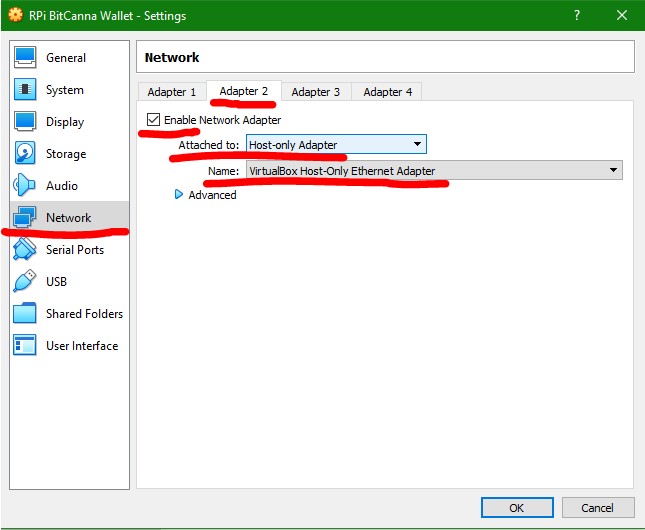This screenshot has height=530, width=645.
Task: Close the Settings dialog window
Action: click(622, 16)
